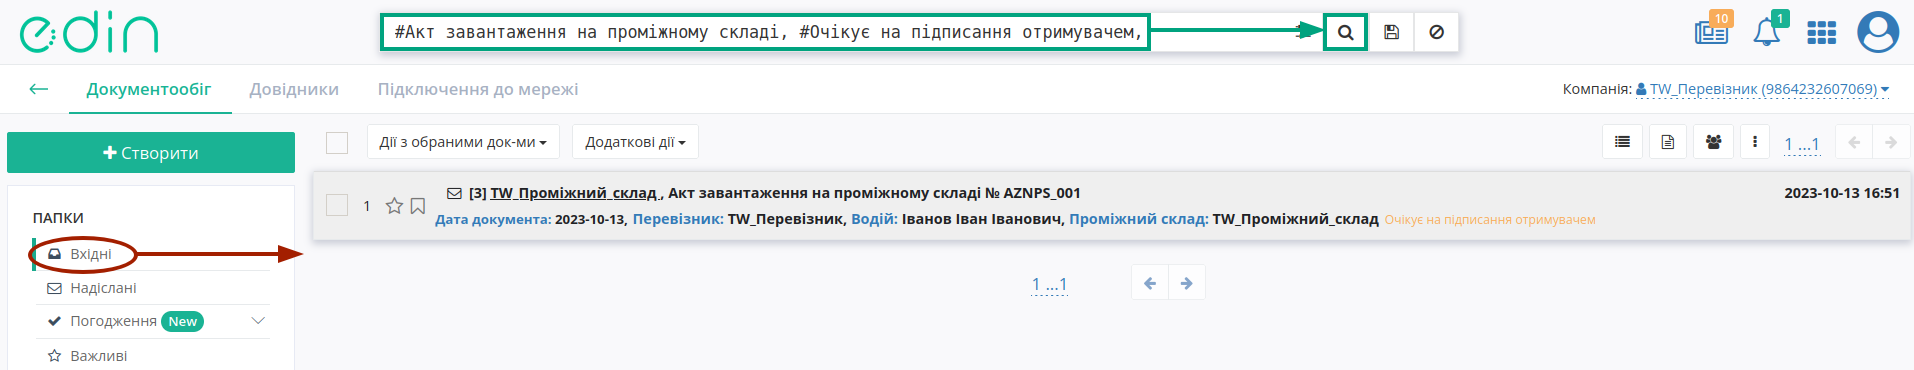Go to next page in top pager
The image size is (1914, 370).
(1891, 142)
